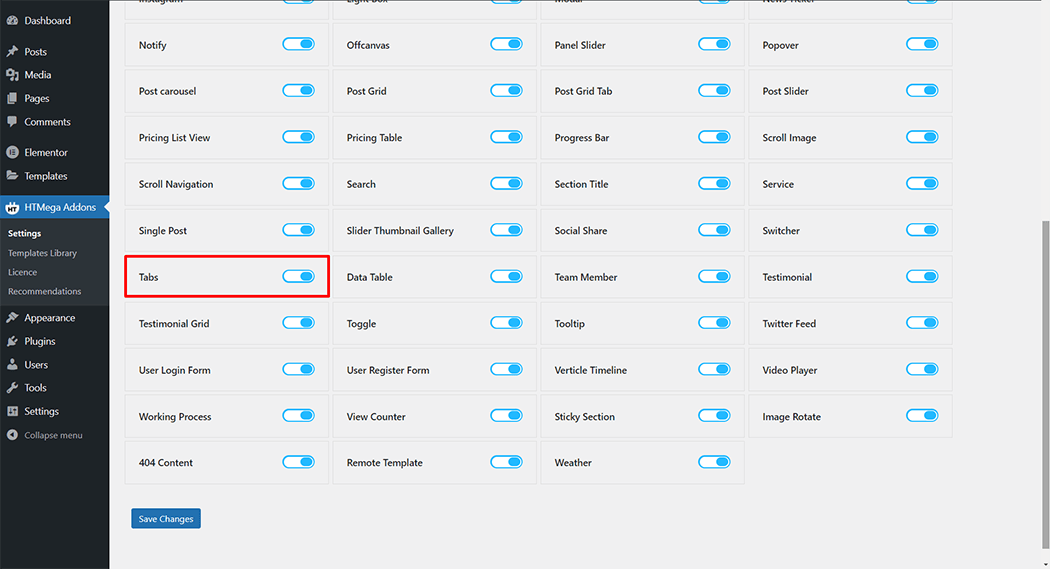The width and height of the screenshot is (1050, 569).
Task: Click the Post Grid Tab label
Action: 583,91
